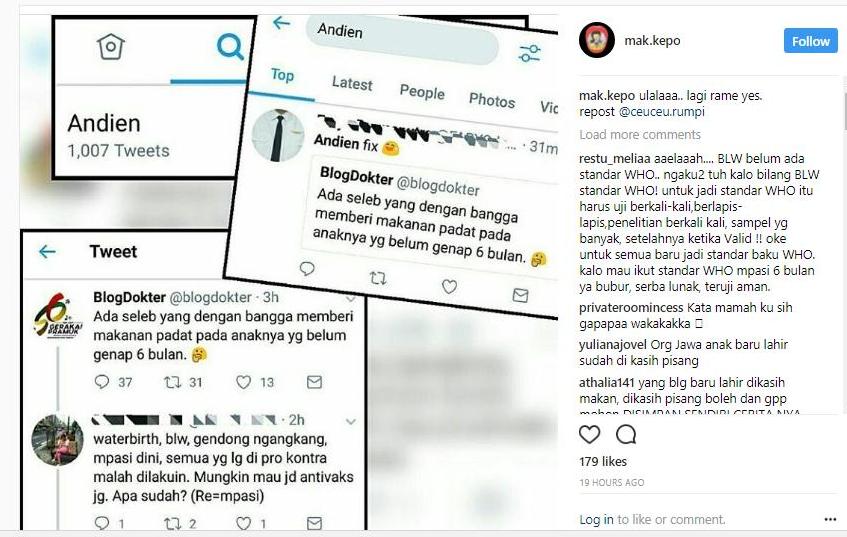Viewport: 847px width, 537px height.
Task: Tap the blue search magnifier icon
Action: (x=230, y=47)
